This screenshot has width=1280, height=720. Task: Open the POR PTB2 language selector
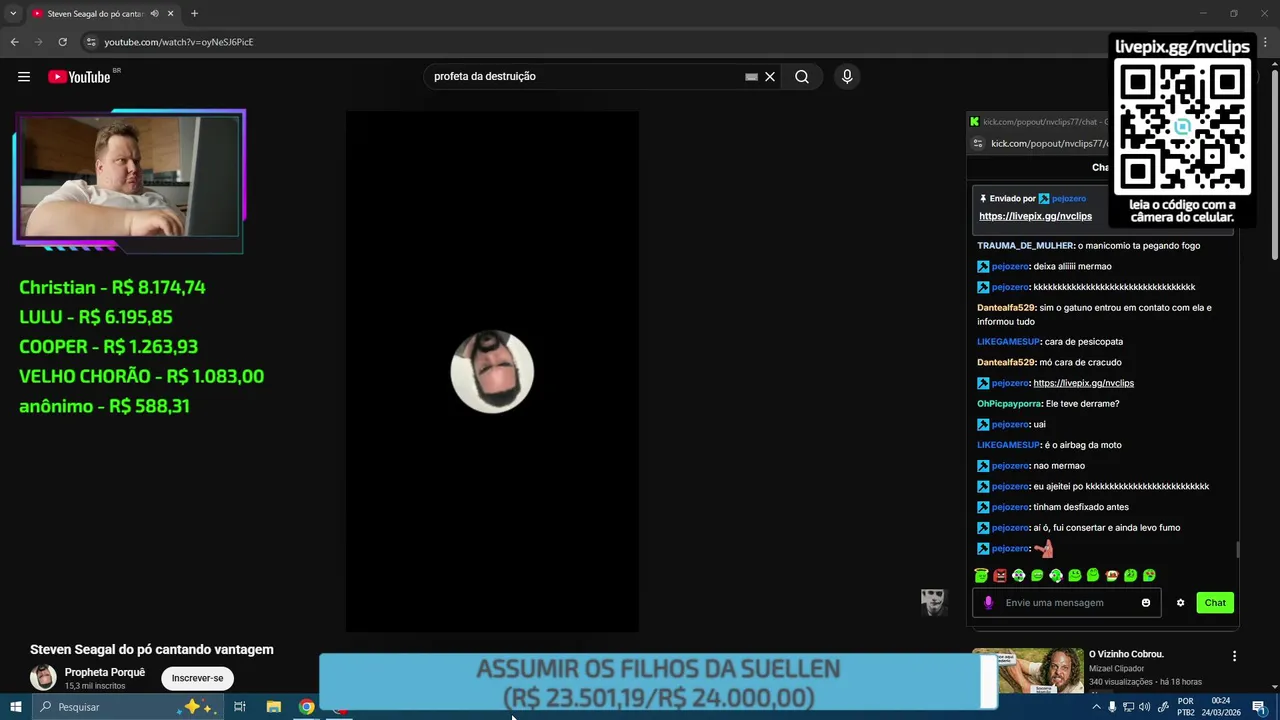coord(1186,707)
